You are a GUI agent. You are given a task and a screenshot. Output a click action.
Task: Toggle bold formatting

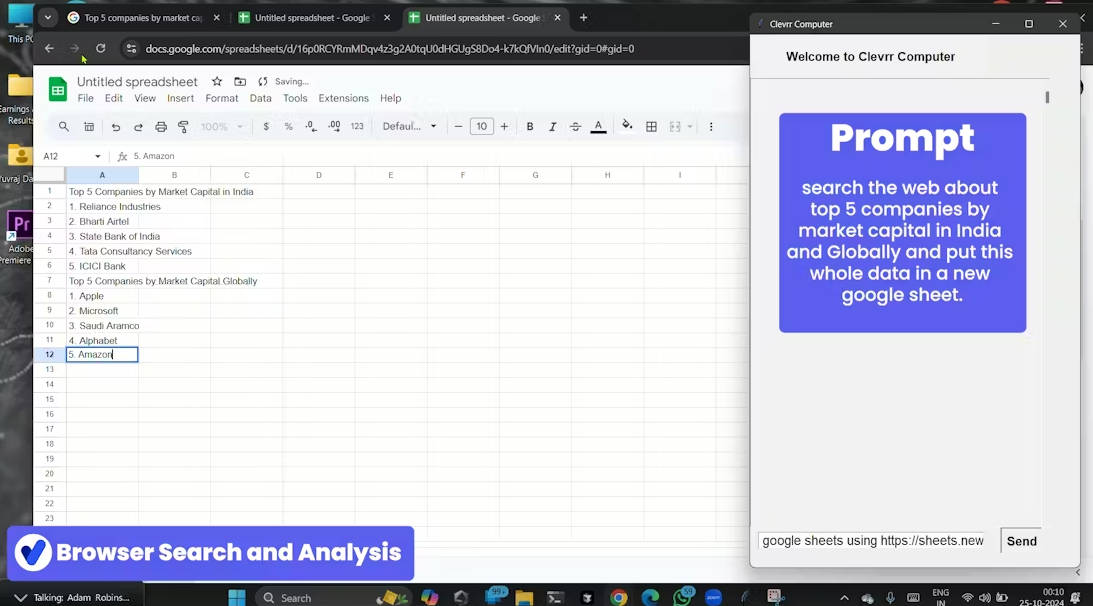530,127
